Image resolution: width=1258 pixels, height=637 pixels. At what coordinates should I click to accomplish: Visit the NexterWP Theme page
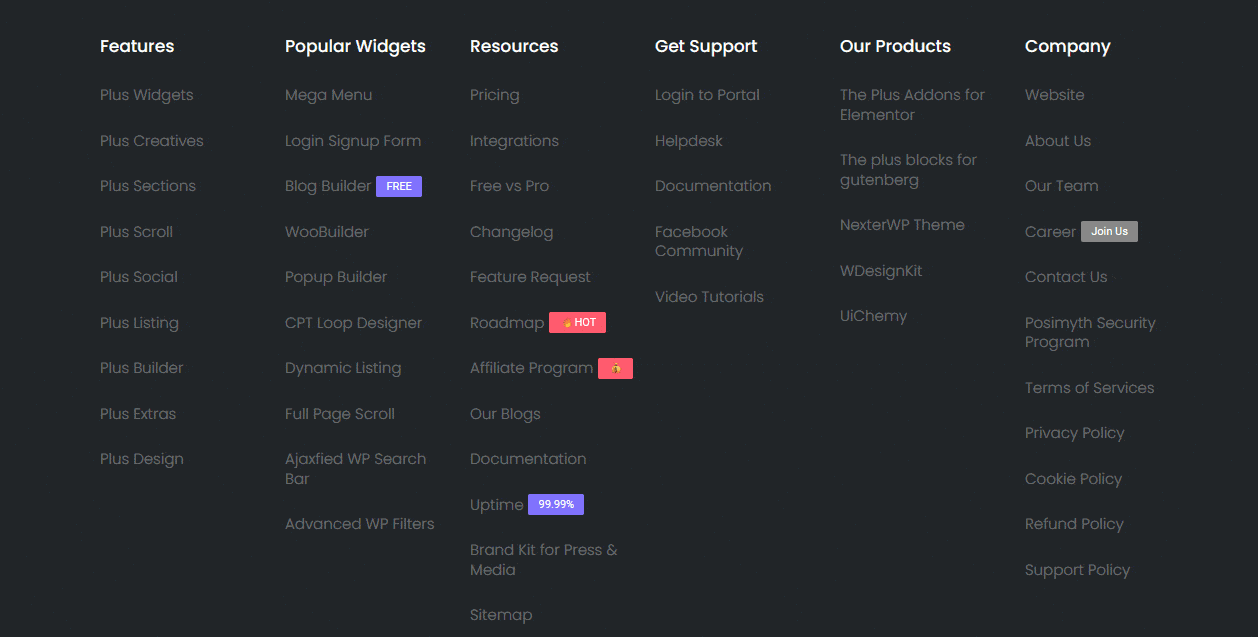903,224
